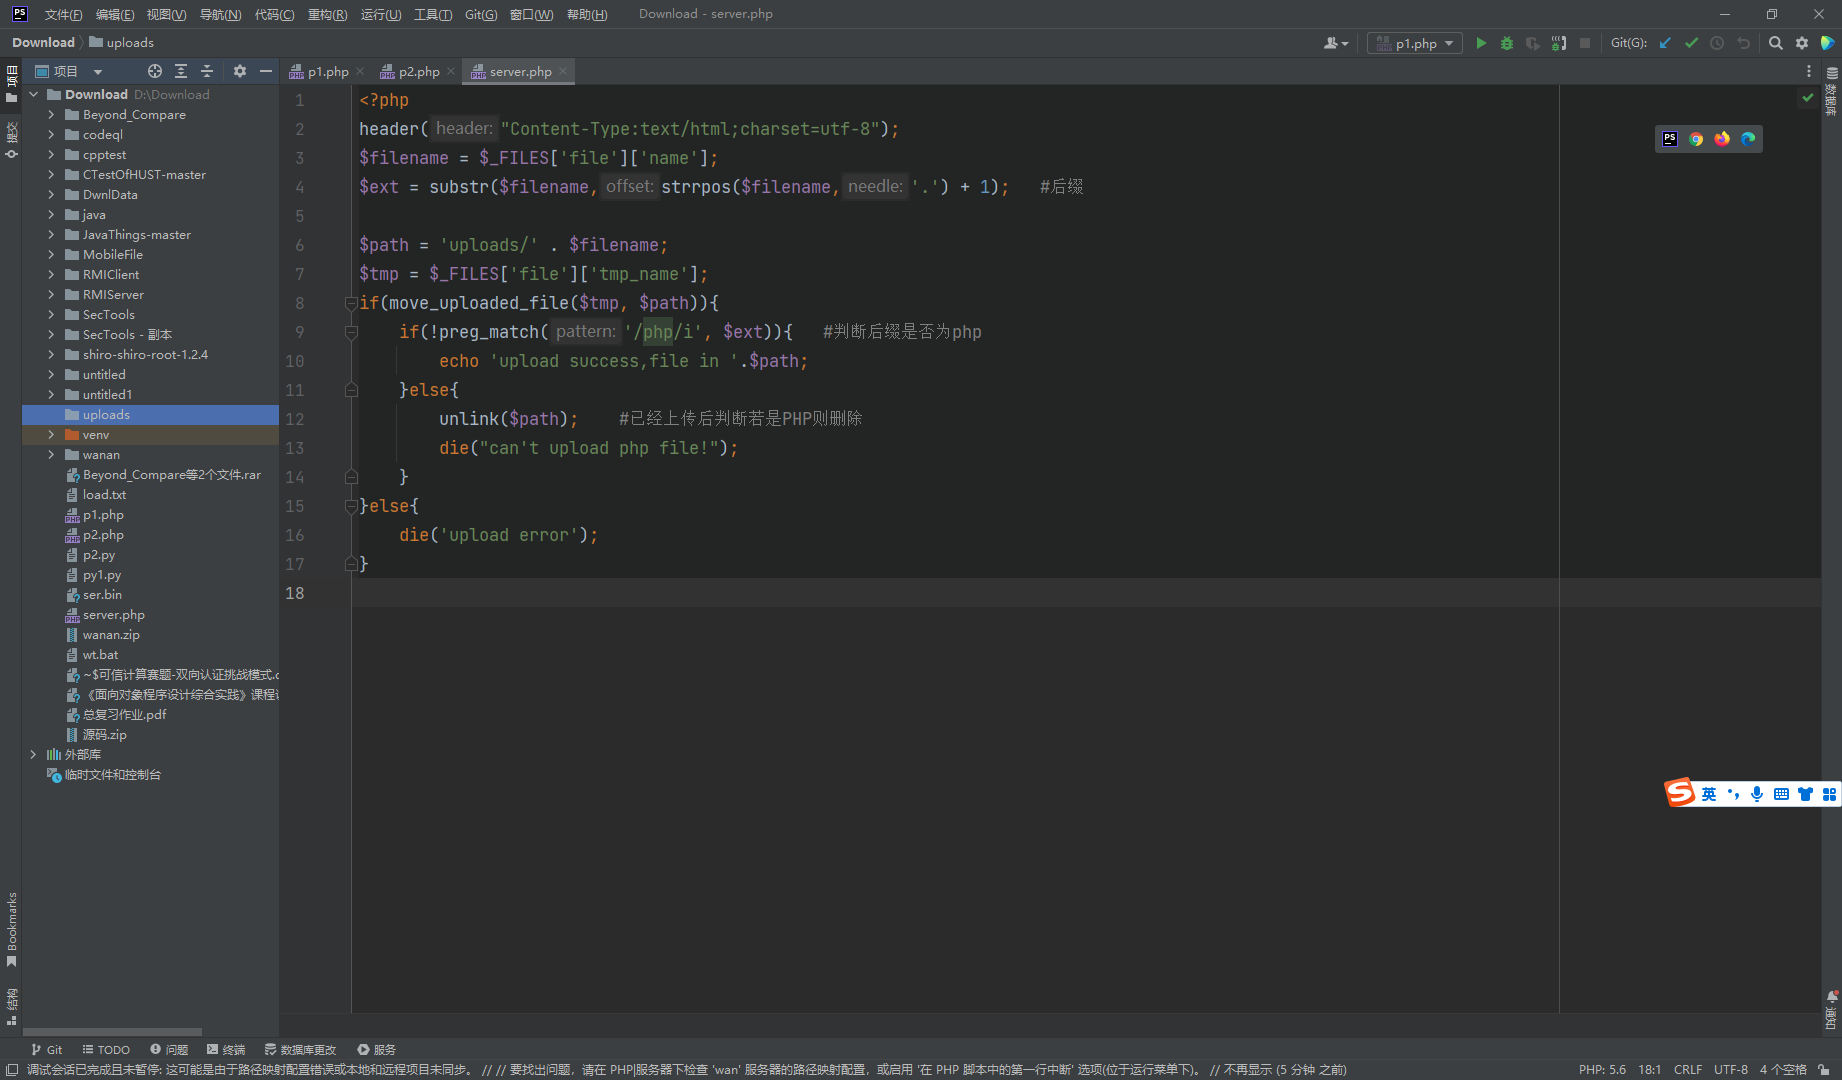Expand the Beyond_Compare folder
Viewport: 1842px width, 1080px height.
pos(51,115)
